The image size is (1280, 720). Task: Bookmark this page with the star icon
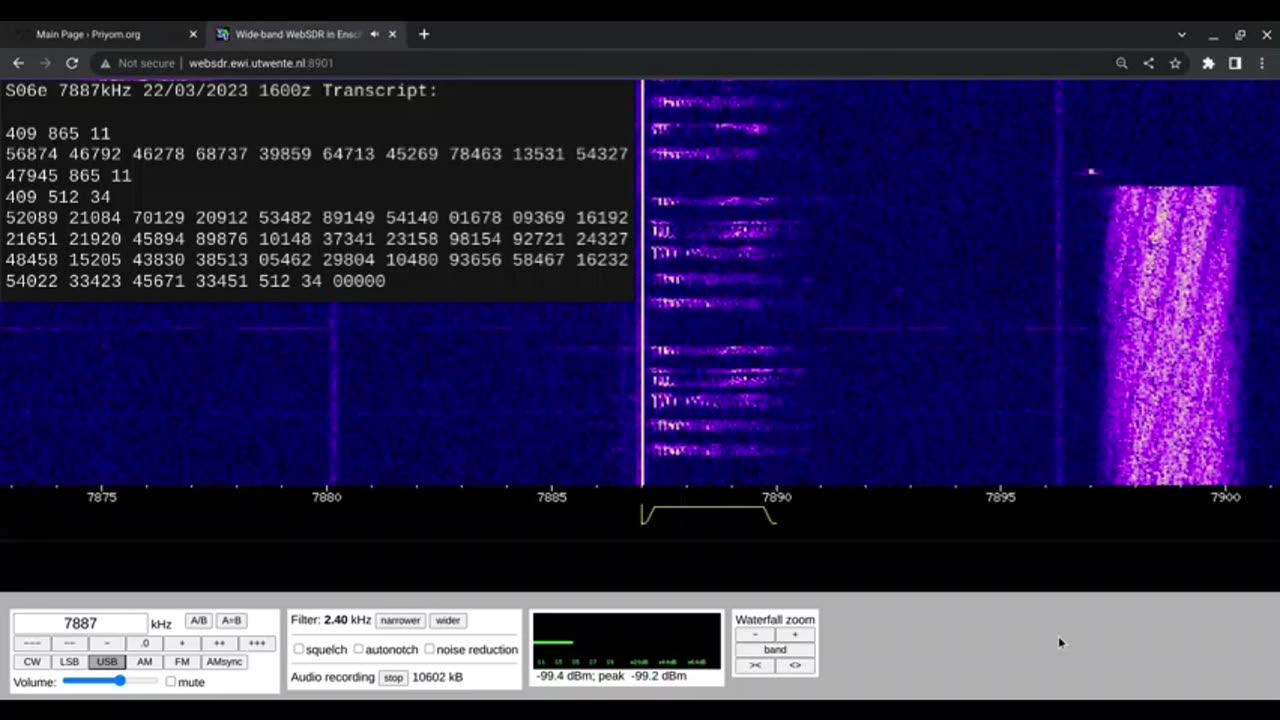click(1175, 63)
